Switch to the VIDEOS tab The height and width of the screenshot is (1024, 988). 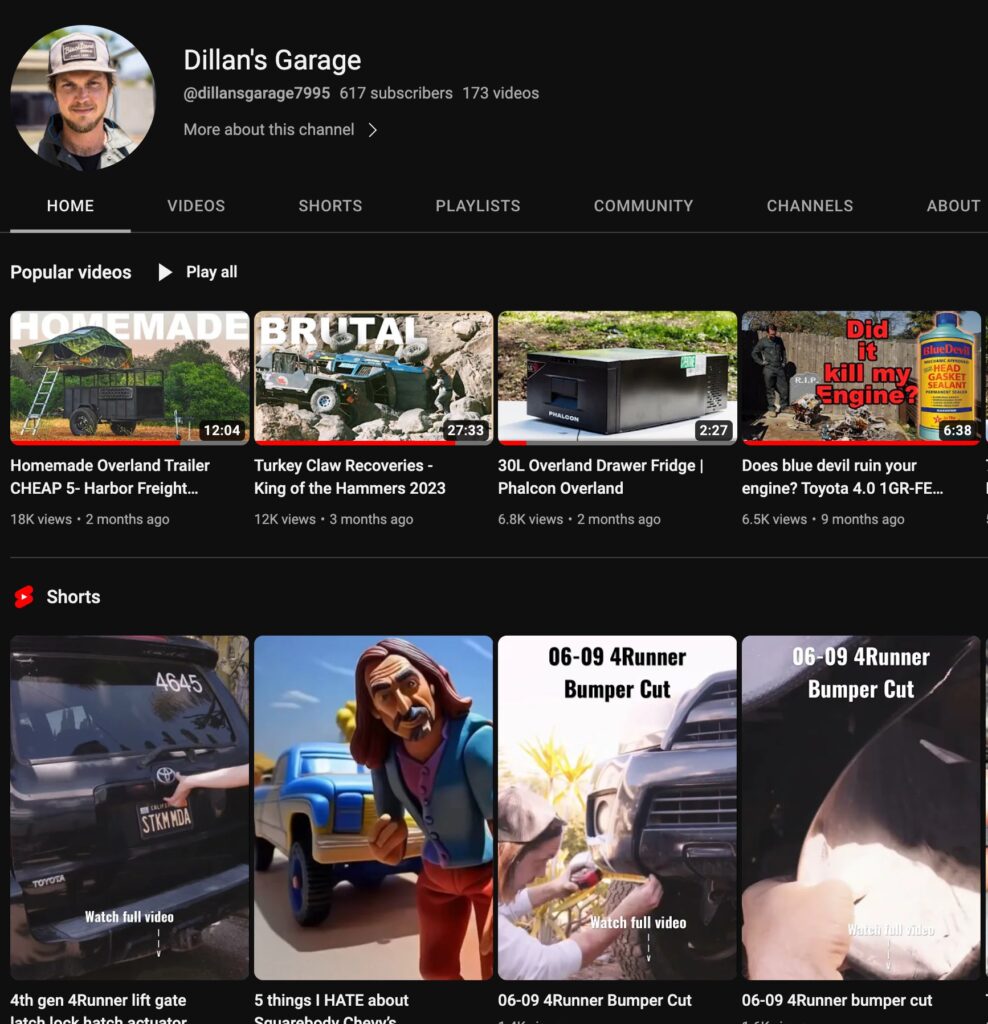[x=196, y=206]
